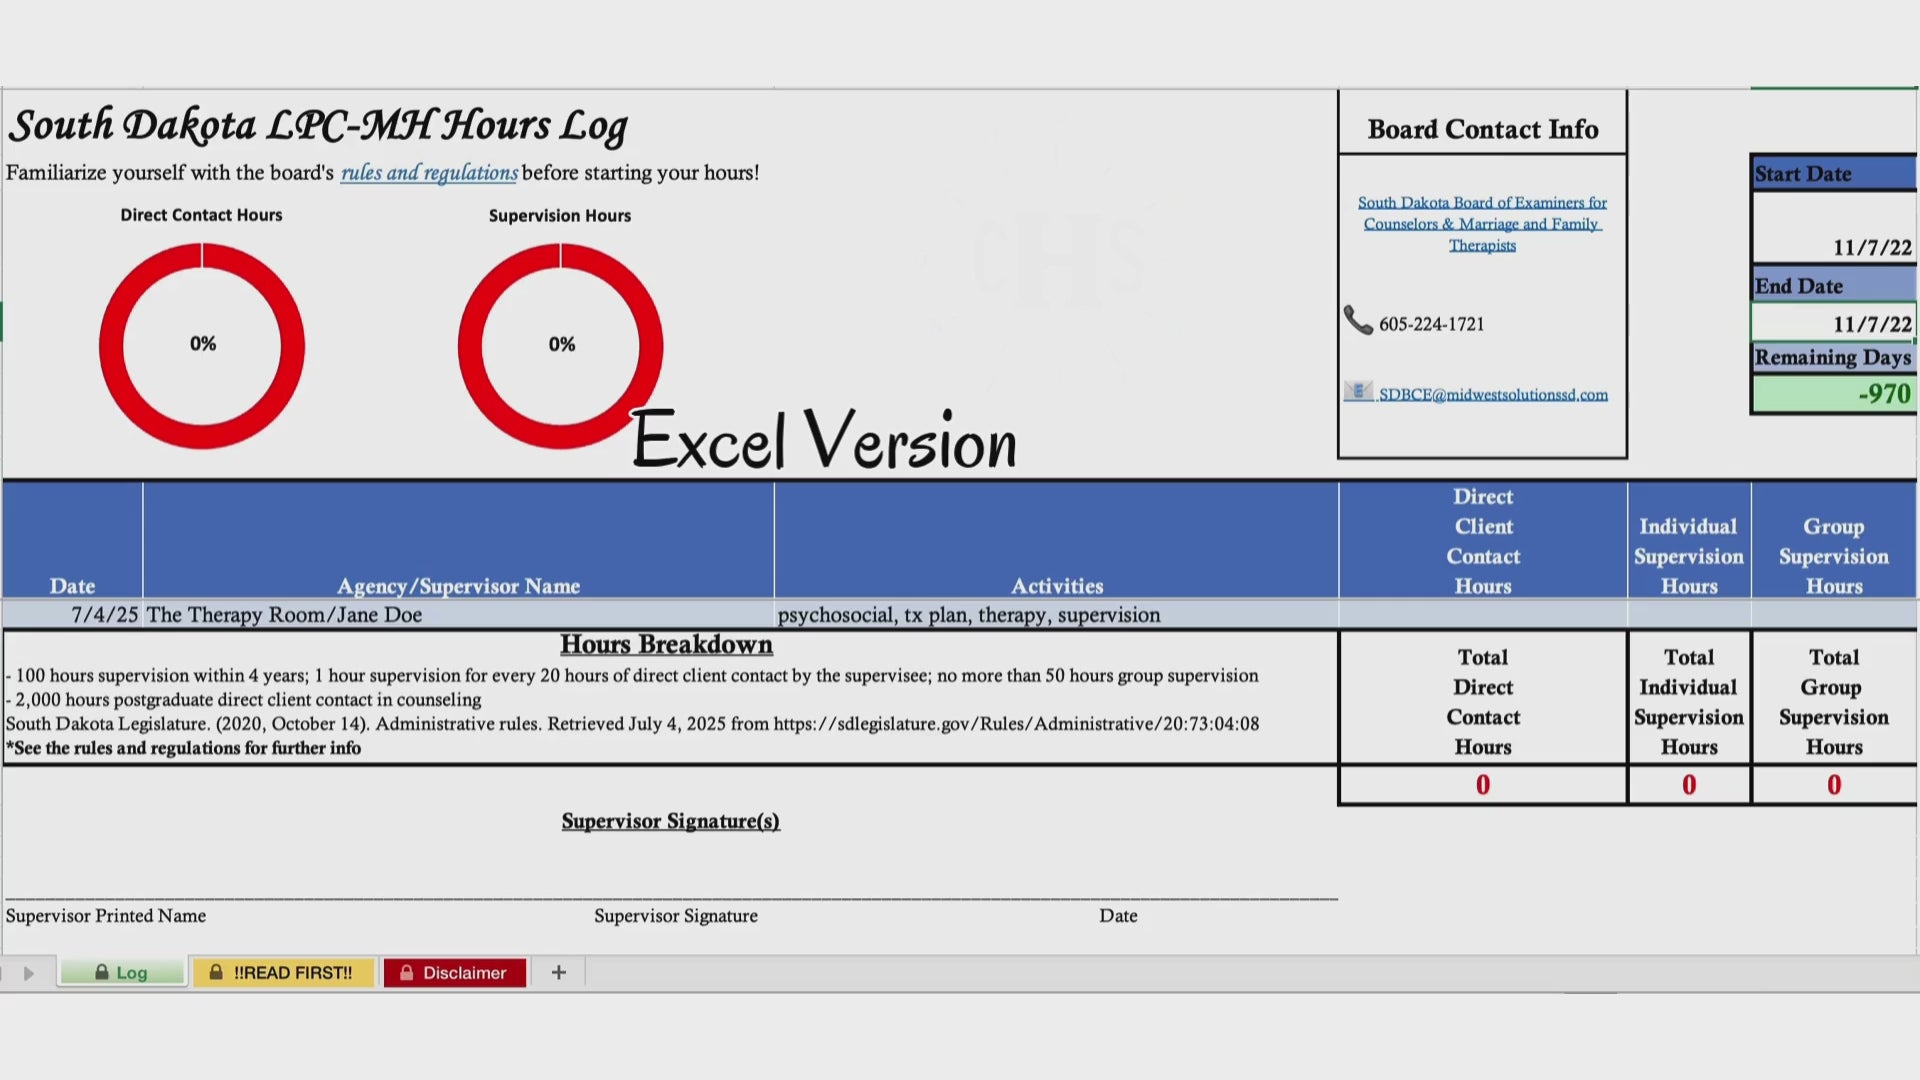Click empty Individual Supervision Hours cell for 7/4/25

(x=1689, y=614)
